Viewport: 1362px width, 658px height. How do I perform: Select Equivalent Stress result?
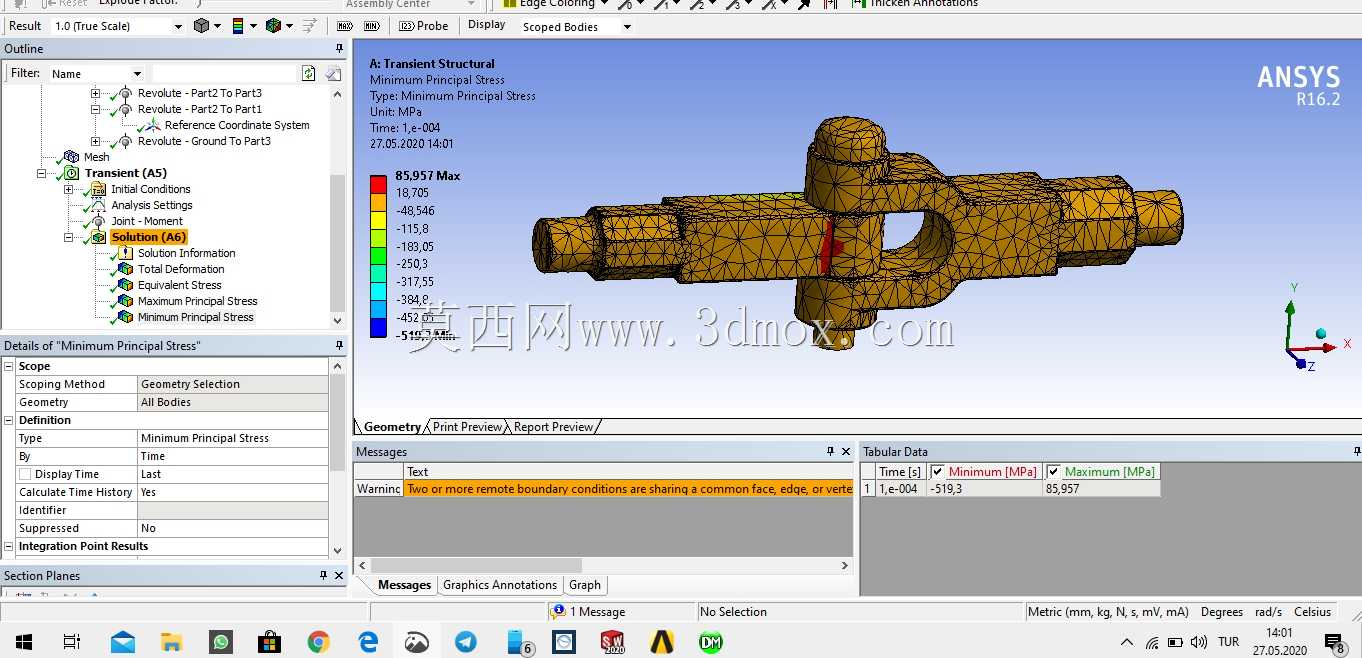pos(180,285)
